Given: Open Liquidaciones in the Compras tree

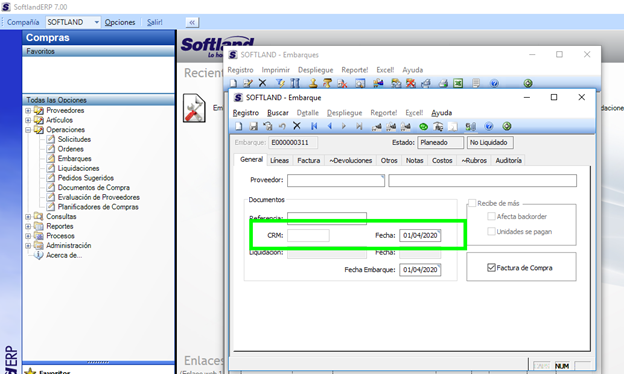Looking at the screenshot, I should click(78, 168).
